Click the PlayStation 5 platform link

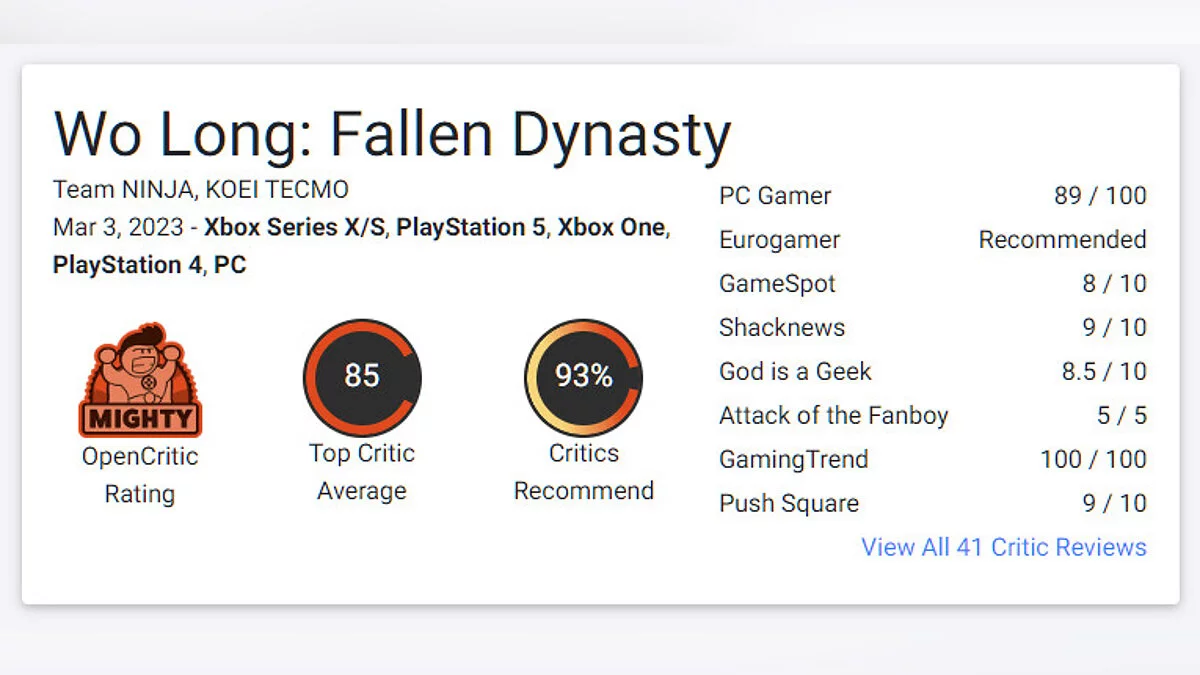pos(471,227)
